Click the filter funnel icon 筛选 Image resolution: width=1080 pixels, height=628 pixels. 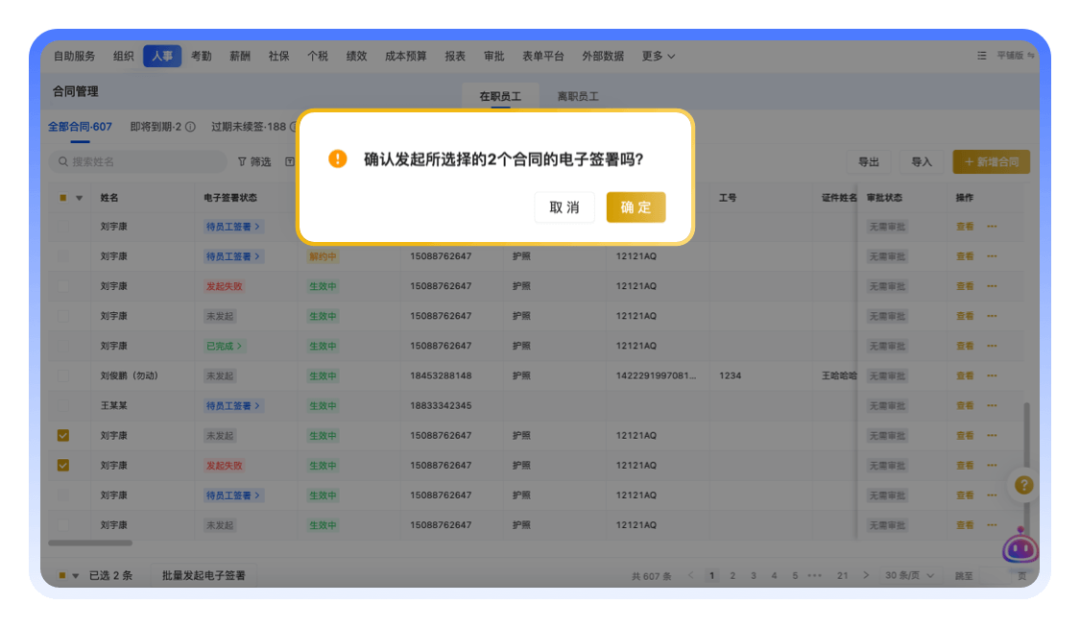[243, 162]
